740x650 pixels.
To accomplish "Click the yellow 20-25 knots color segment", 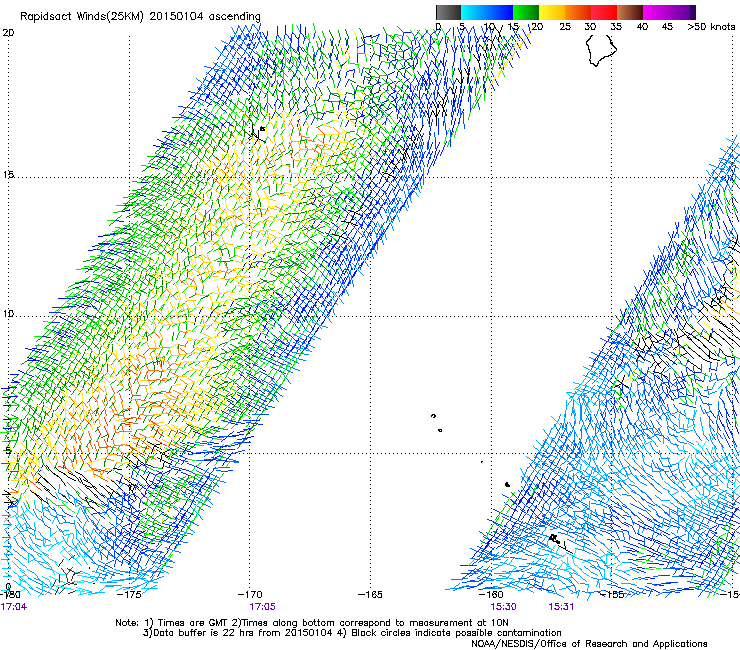I will tap(552, 12).
